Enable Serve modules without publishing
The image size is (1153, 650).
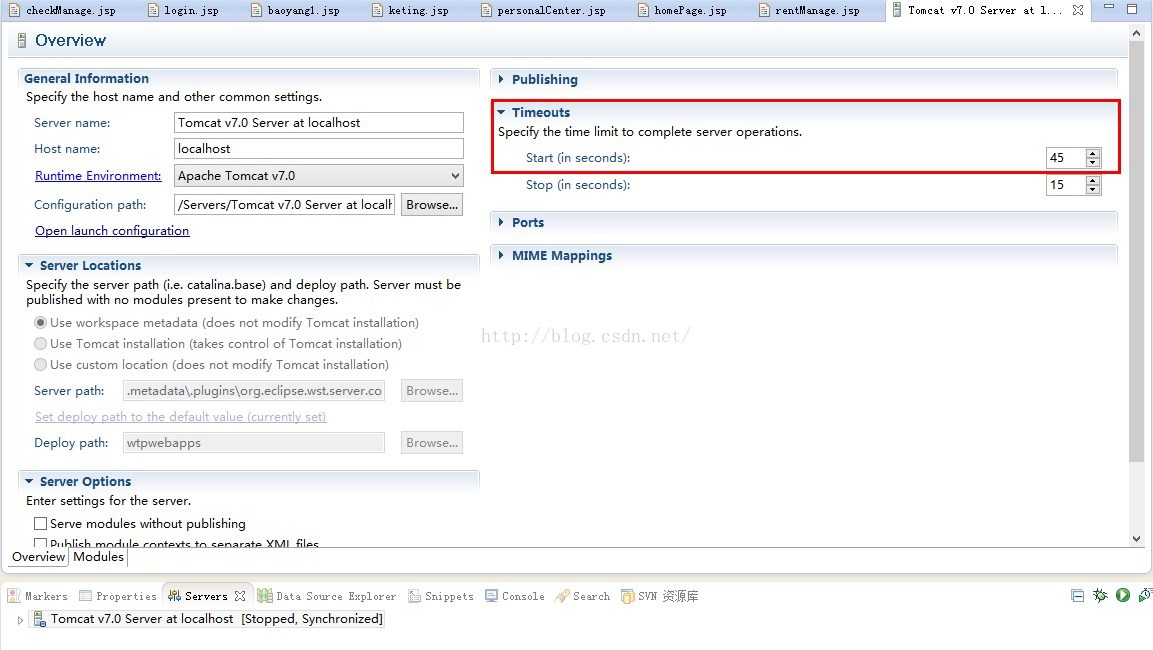[x=40, y=524]
